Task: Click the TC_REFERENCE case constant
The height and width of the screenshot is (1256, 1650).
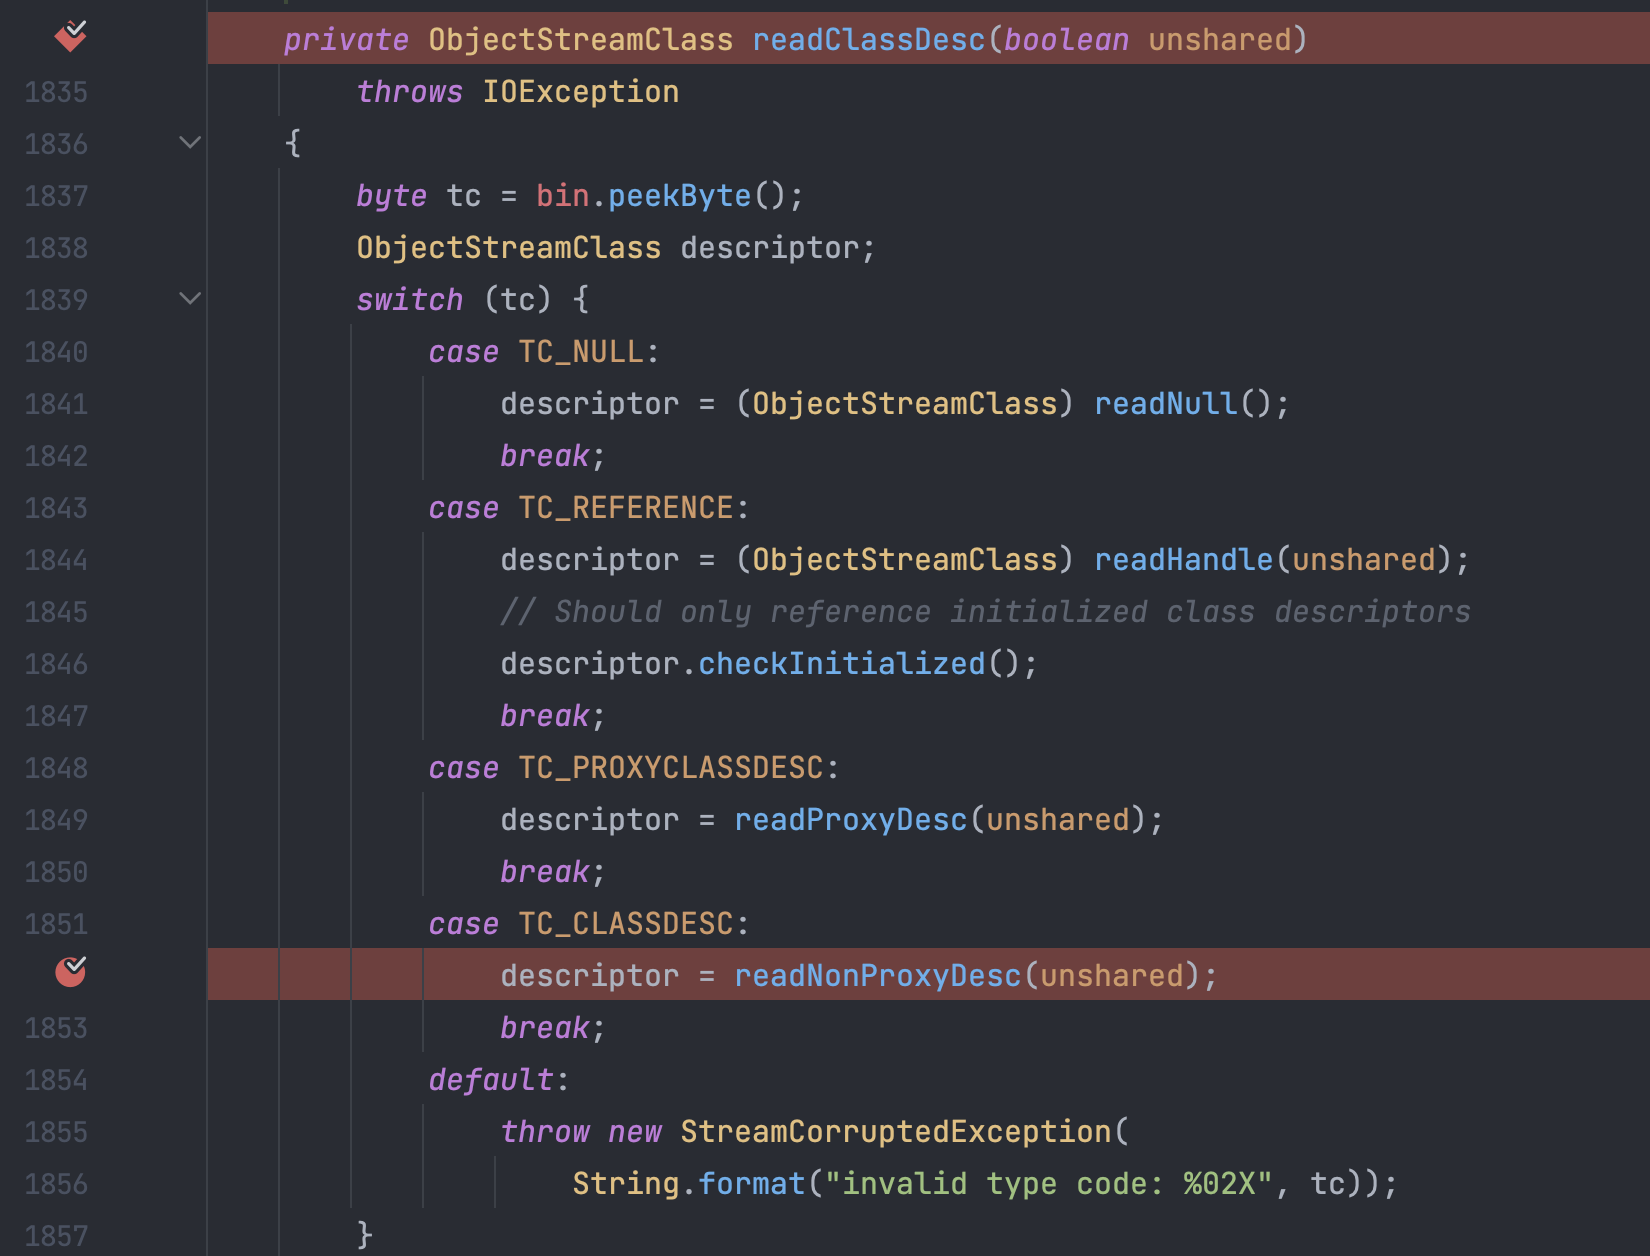Action: click(625, 508)
